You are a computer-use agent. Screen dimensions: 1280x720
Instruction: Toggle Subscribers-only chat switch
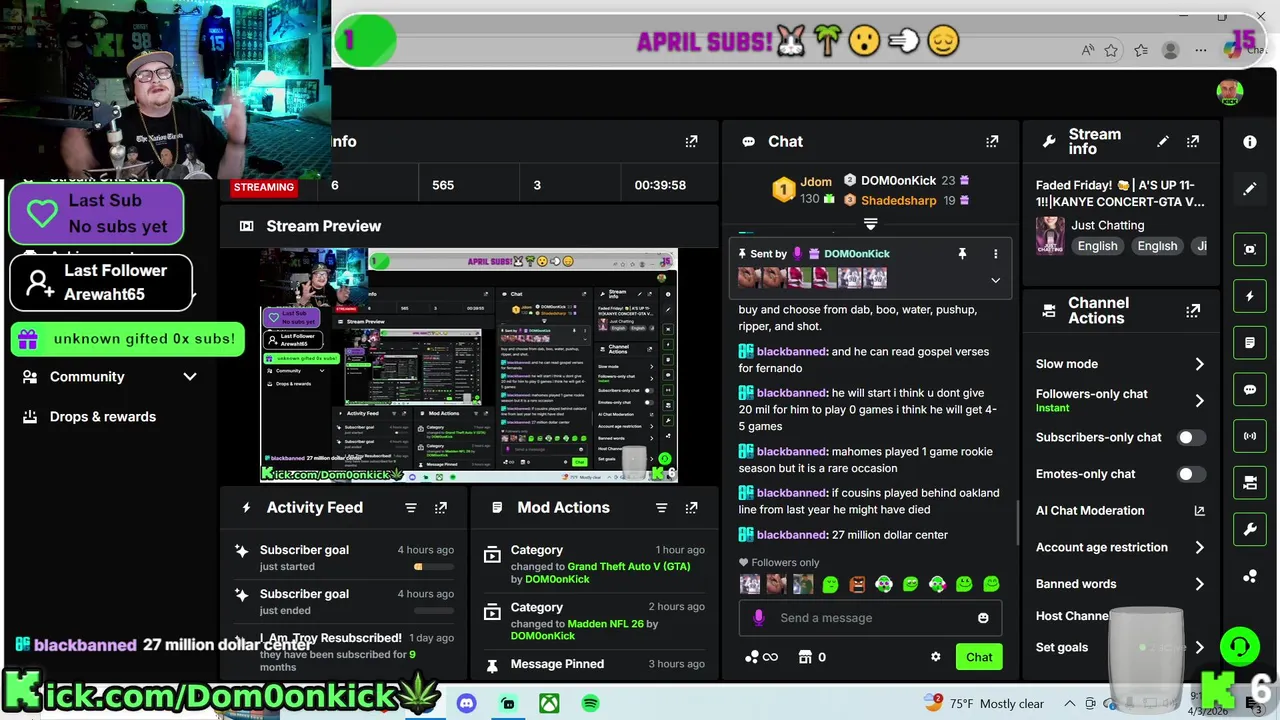[x=1190, y=437]
